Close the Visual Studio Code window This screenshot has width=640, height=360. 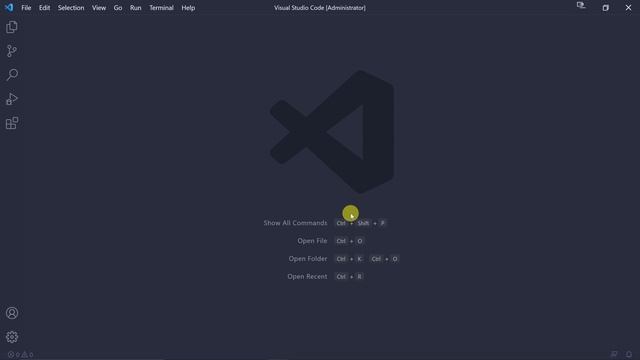click(x=628, y=8)
